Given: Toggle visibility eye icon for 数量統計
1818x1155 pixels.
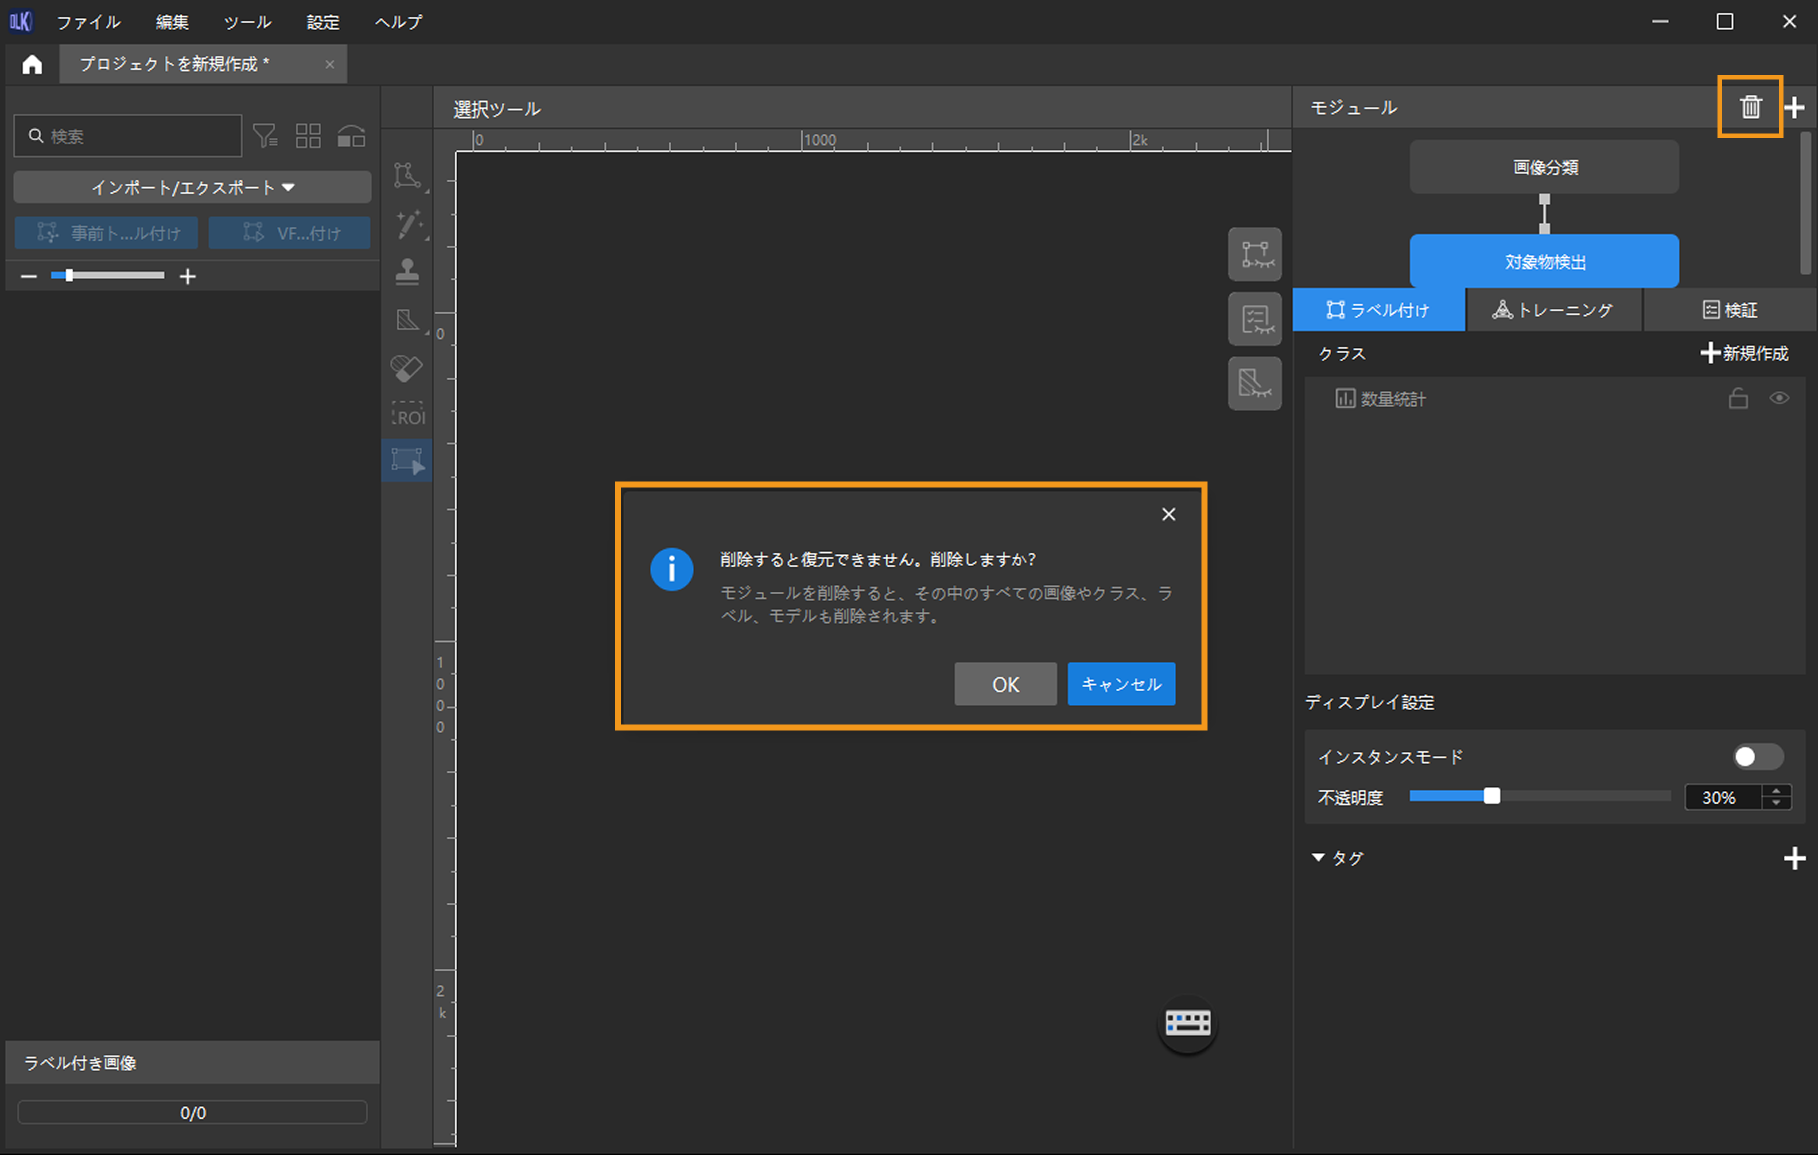Looking at the screenshot, I should (x=1779, y=398).
